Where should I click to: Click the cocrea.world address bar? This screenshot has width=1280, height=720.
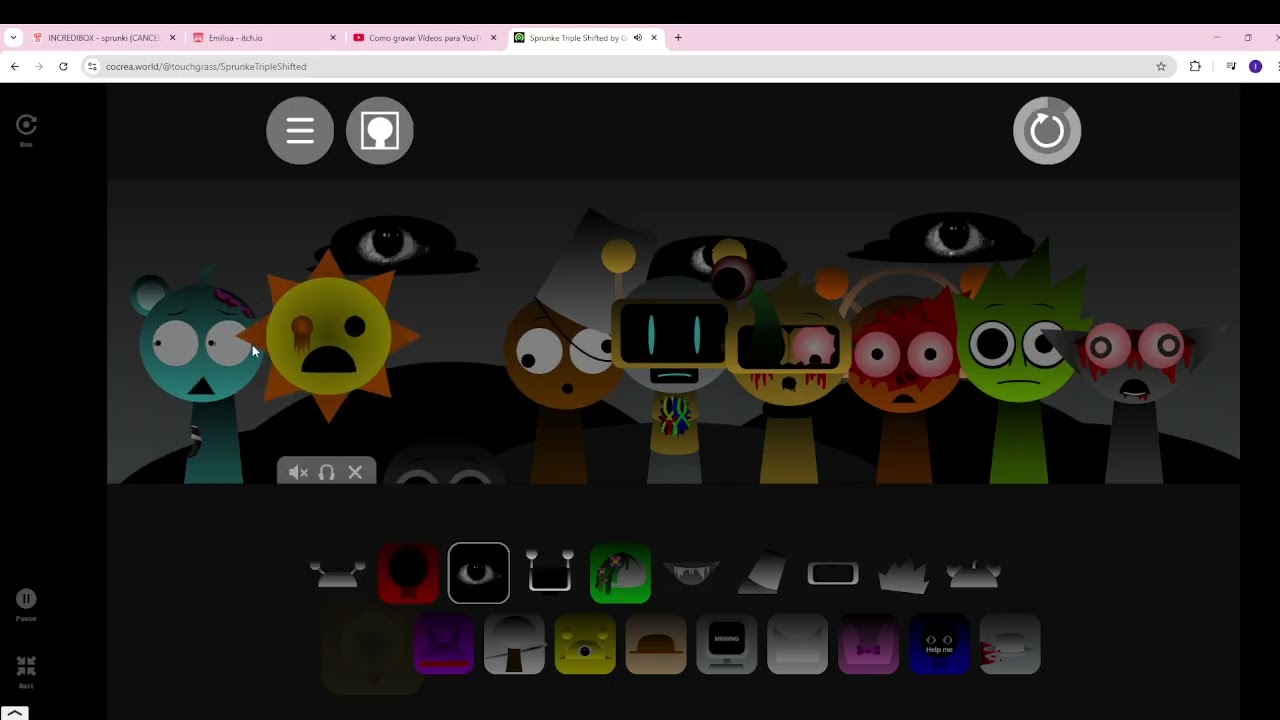click(x=627, y=66)
